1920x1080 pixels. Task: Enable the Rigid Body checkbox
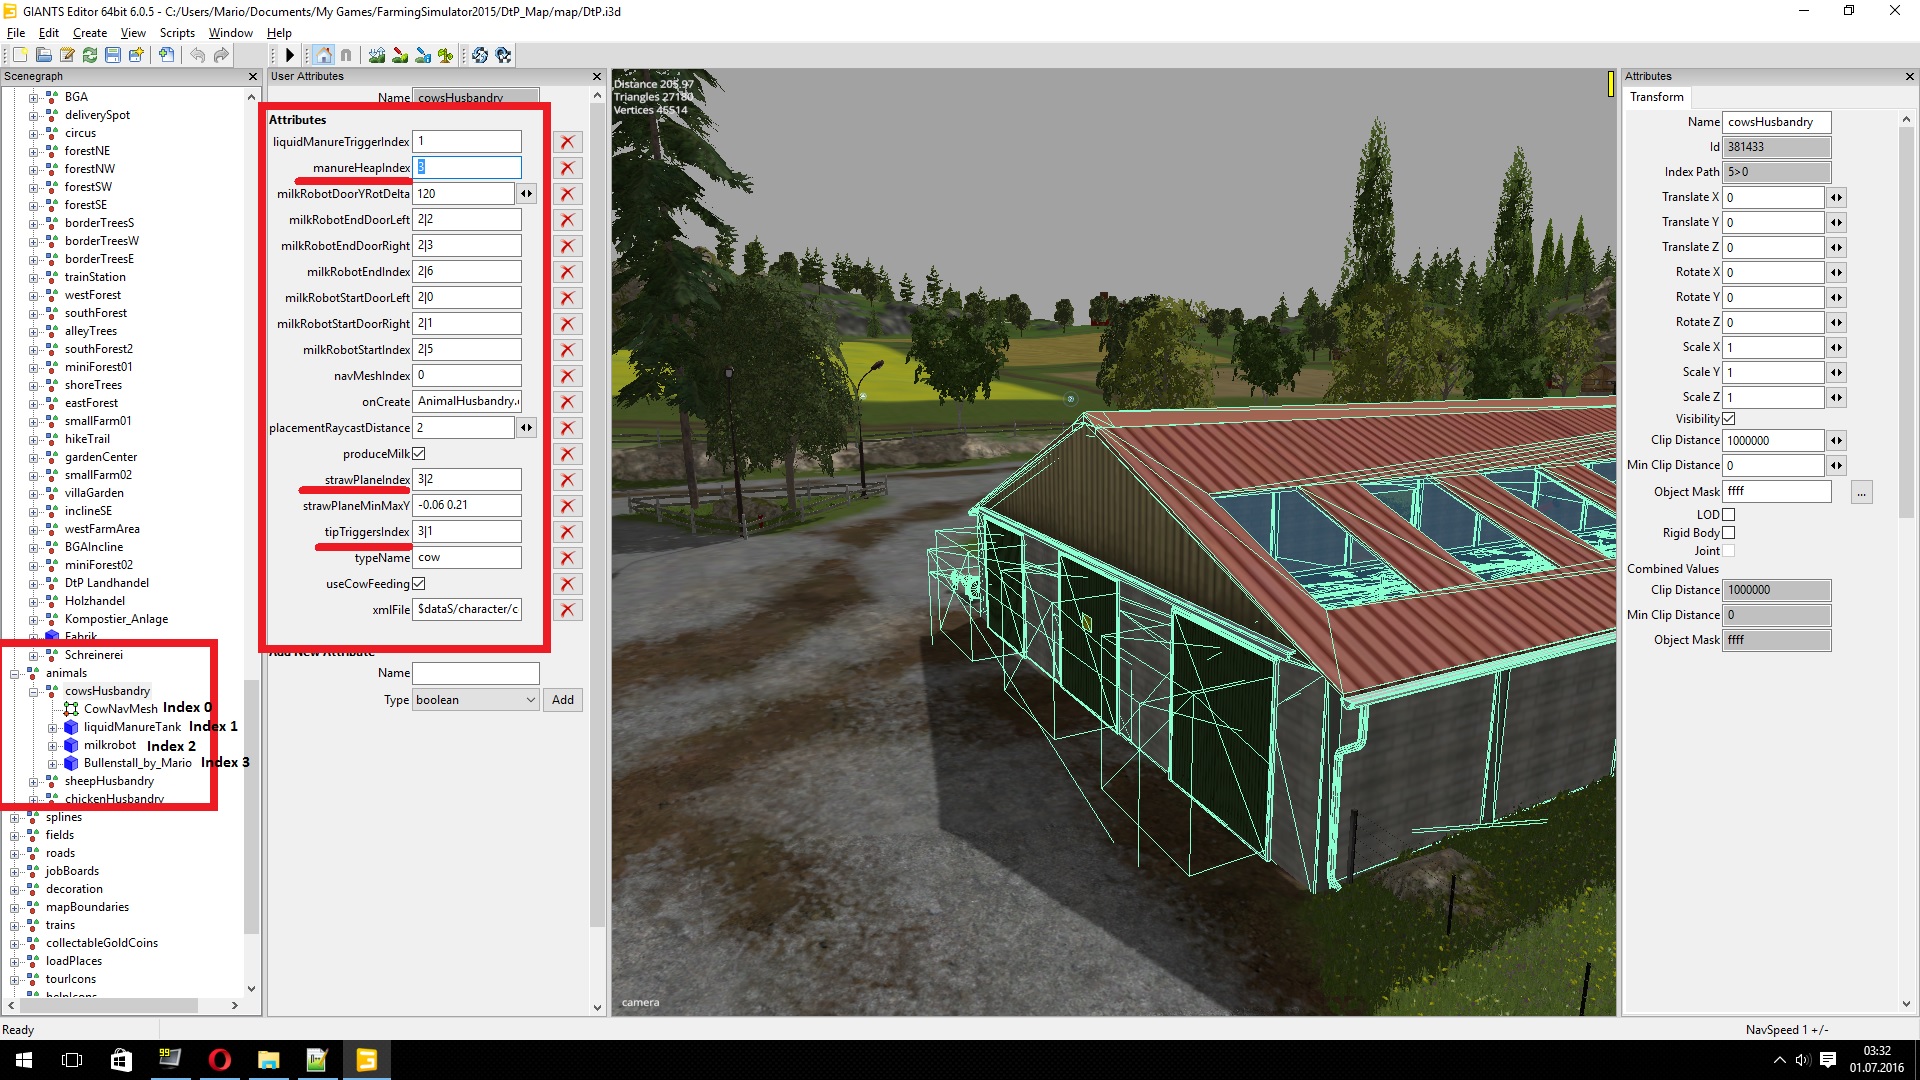1729,533
